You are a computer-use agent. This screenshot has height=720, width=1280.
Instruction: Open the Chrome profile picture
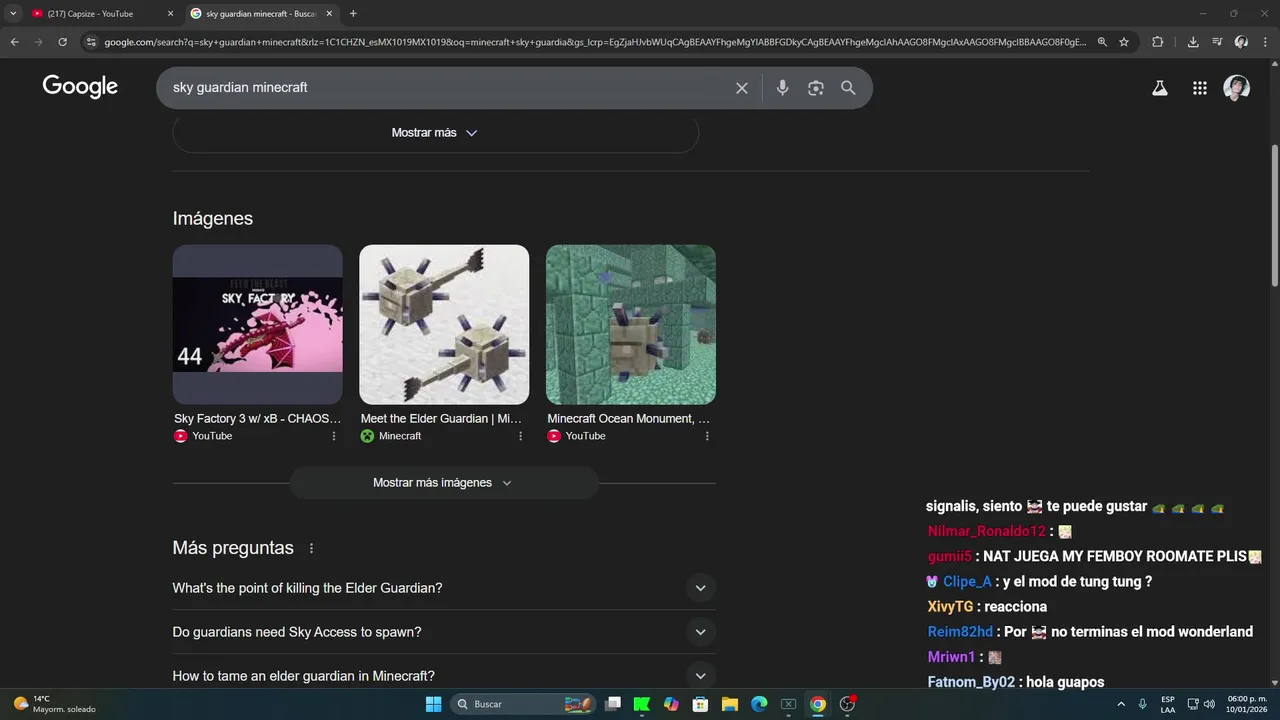(1241, 42)
